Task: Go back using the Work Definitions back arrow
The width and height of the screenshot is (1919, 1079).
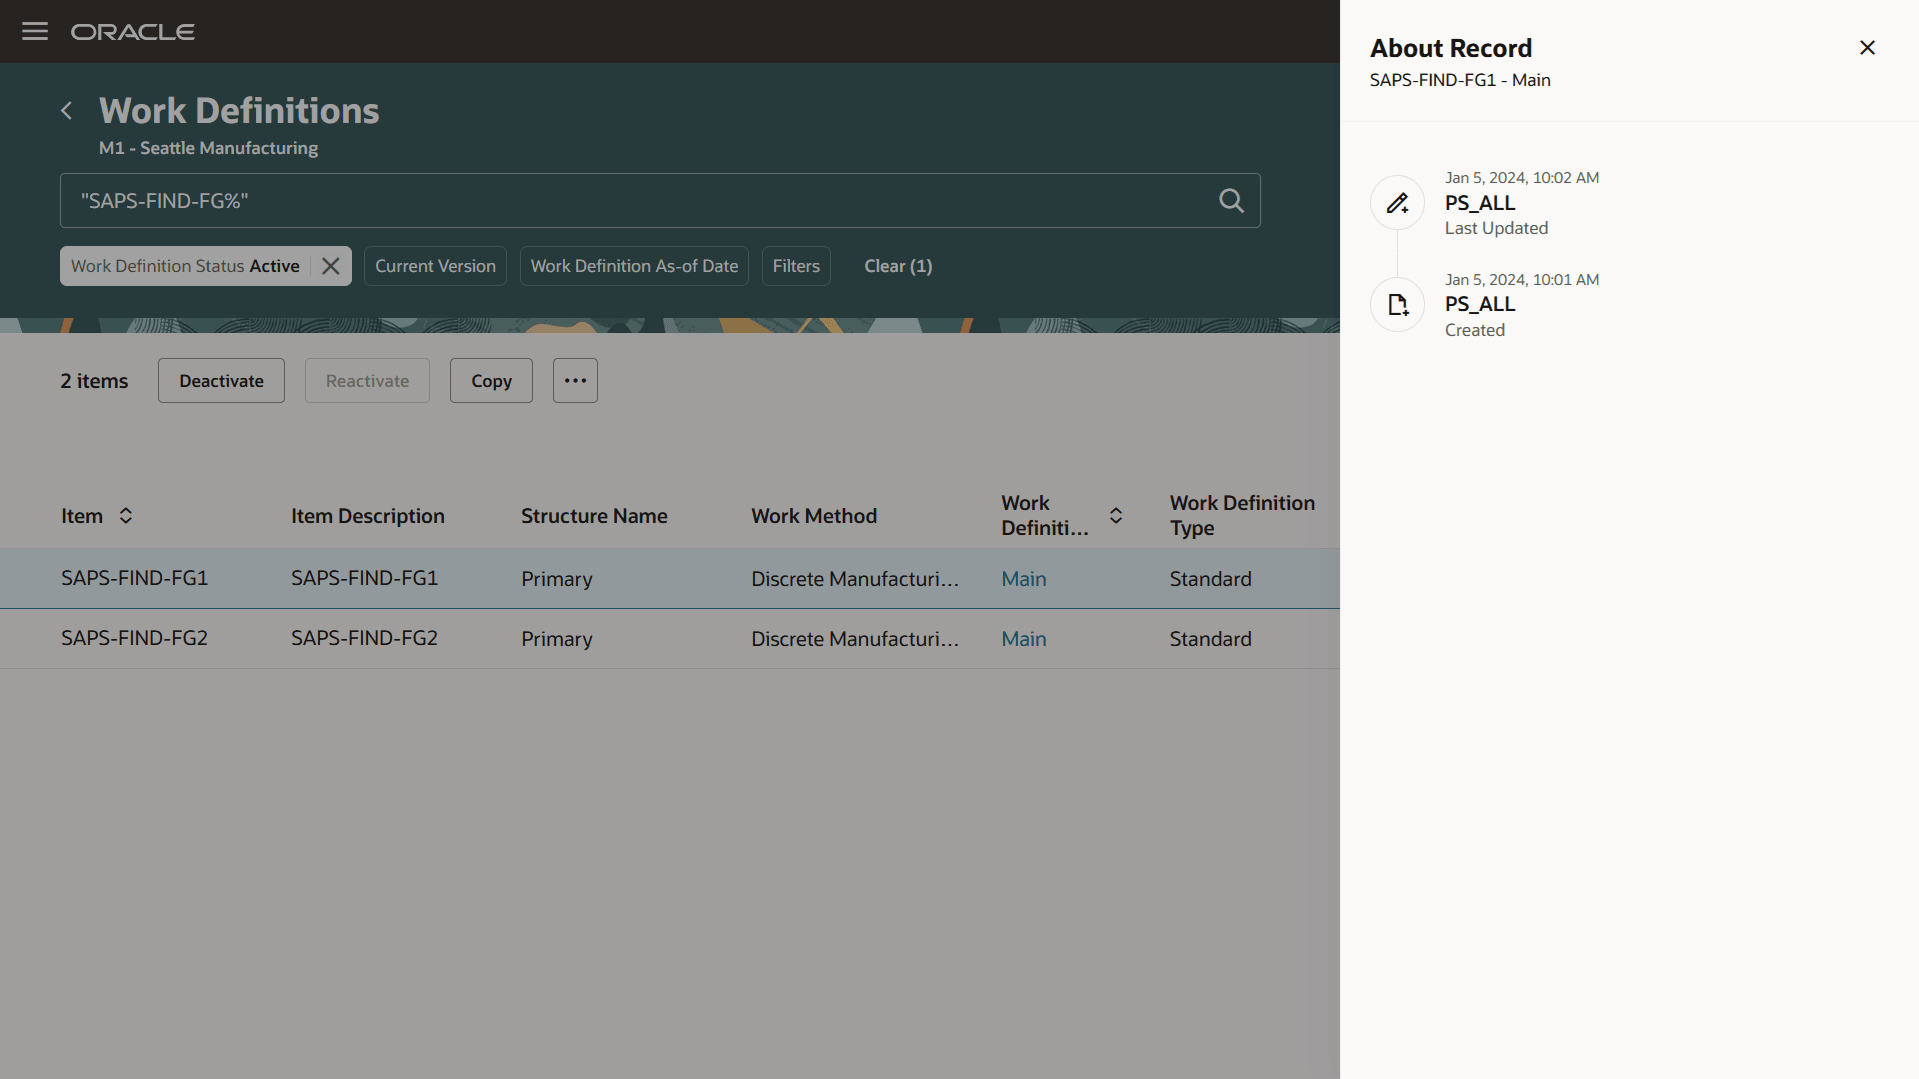Action: click(x=67, y=111)
